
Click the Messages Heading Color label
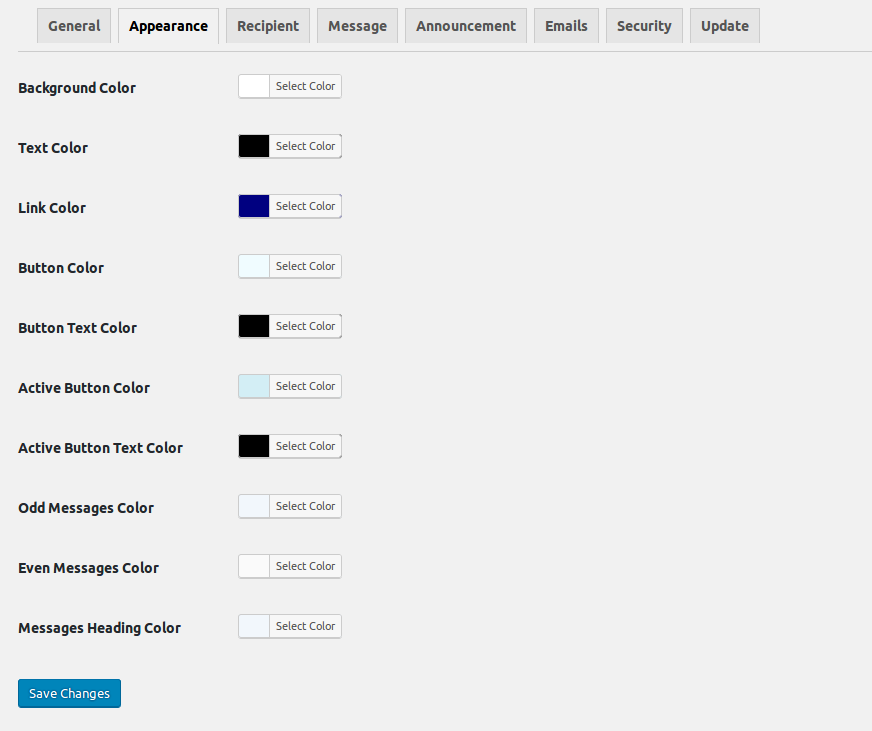[x=100, y=629]
